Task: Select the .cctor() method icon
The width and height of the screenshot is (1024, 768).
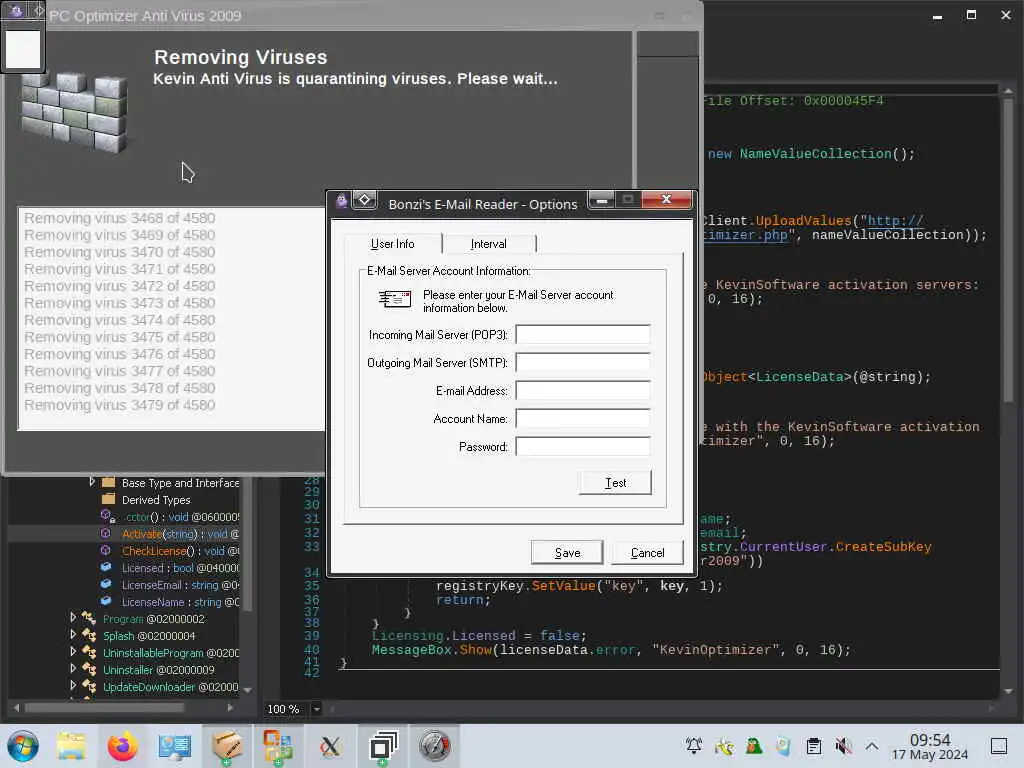Action: 107,517
